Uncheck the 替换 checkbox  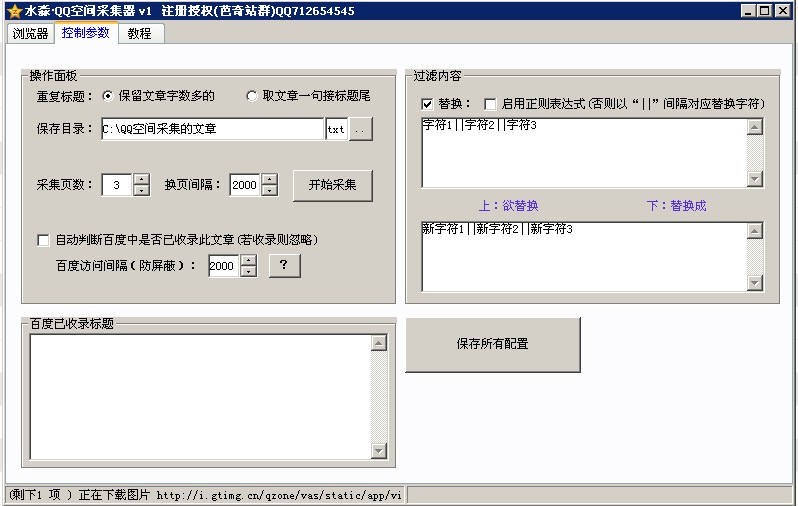(427, 104)
